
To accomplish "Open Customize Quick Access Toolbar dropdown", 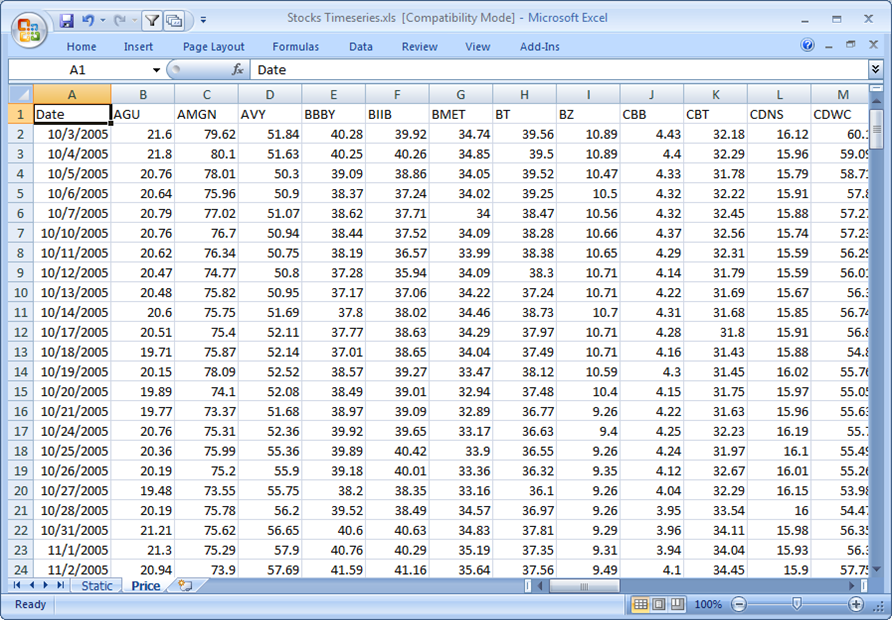I will tap(203, 19).
